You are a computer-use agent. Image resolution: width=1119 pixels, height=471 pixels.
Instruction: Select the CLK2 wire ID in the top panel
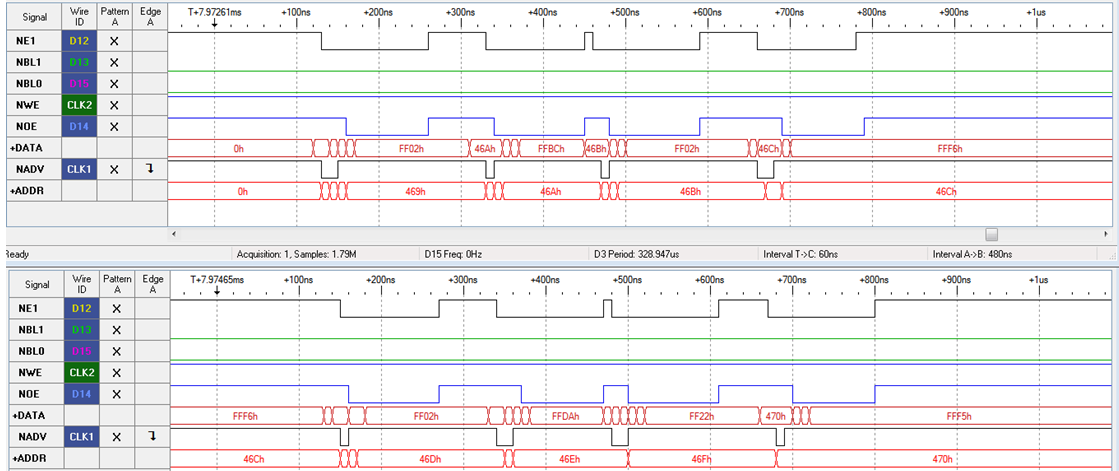(x=78, y=105)
